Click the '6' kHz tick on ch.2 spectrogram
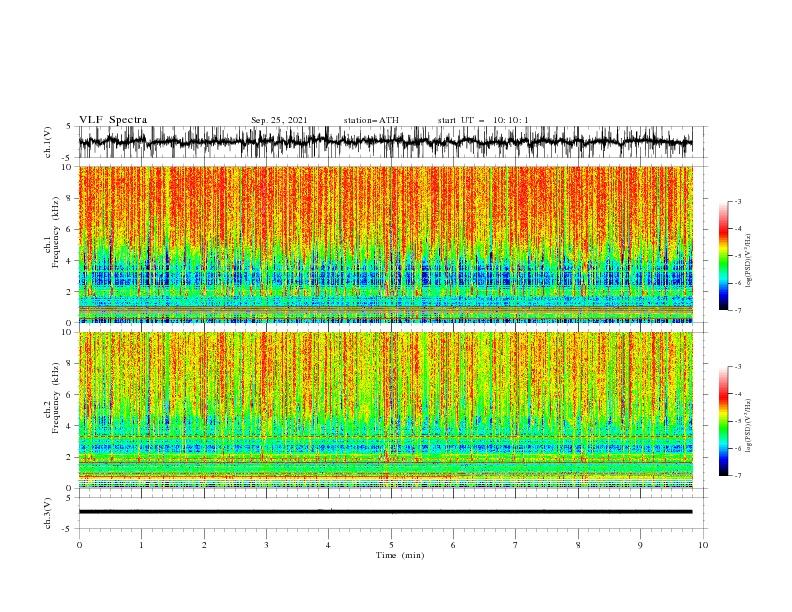This screenshot has height=612, width=792. click(70, 395)
